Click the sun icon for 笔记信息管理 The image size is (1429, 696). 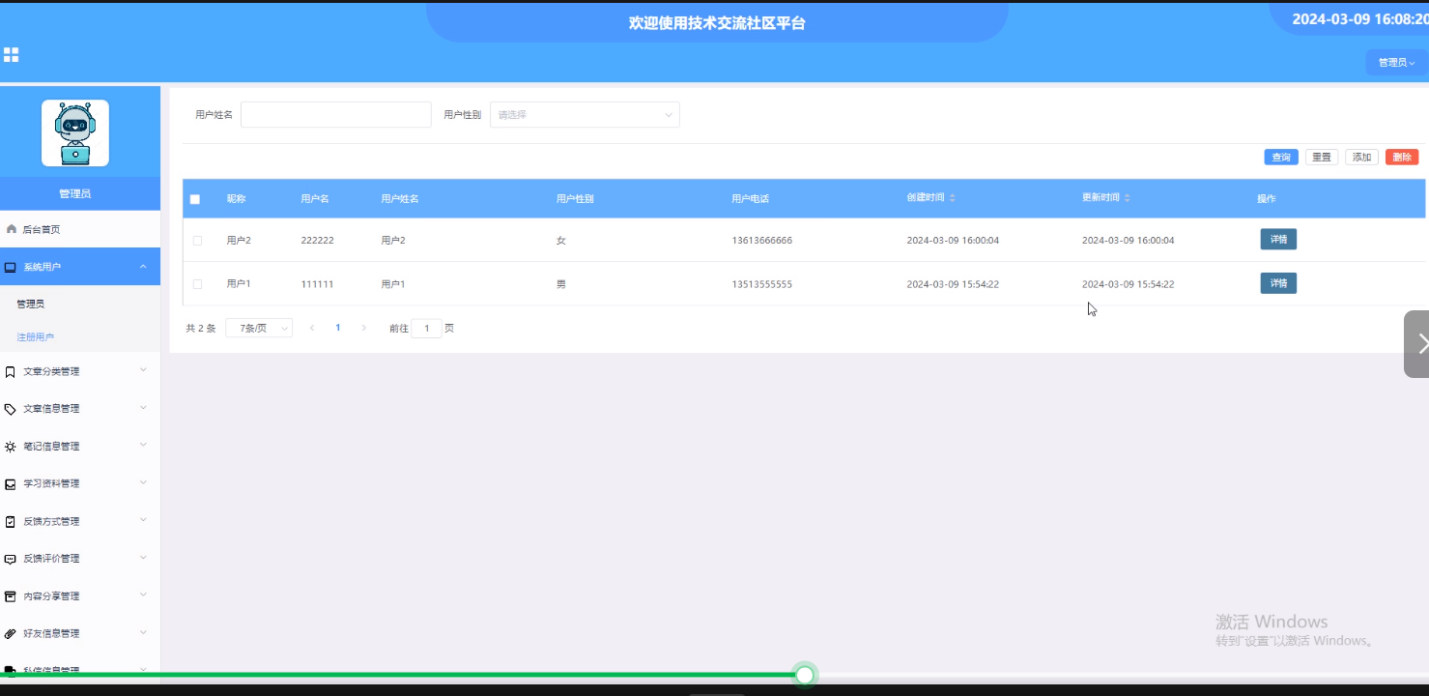tap(10, 447)
